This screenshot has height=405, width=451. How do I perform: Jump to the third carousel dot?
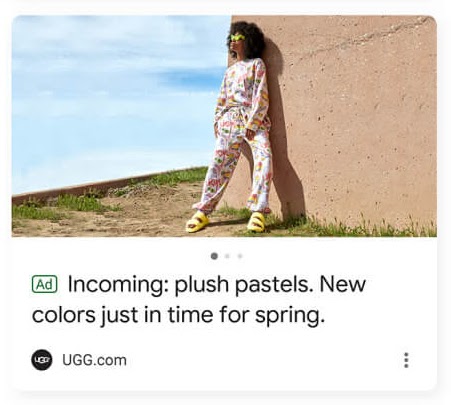click(240, 256)
